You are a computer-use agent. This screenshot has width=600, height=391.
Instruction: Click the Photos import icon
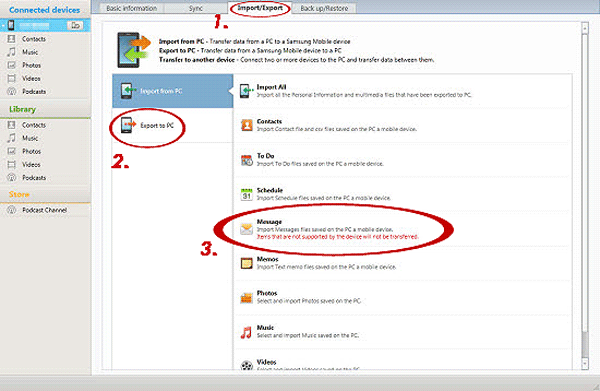pos(246,298)
